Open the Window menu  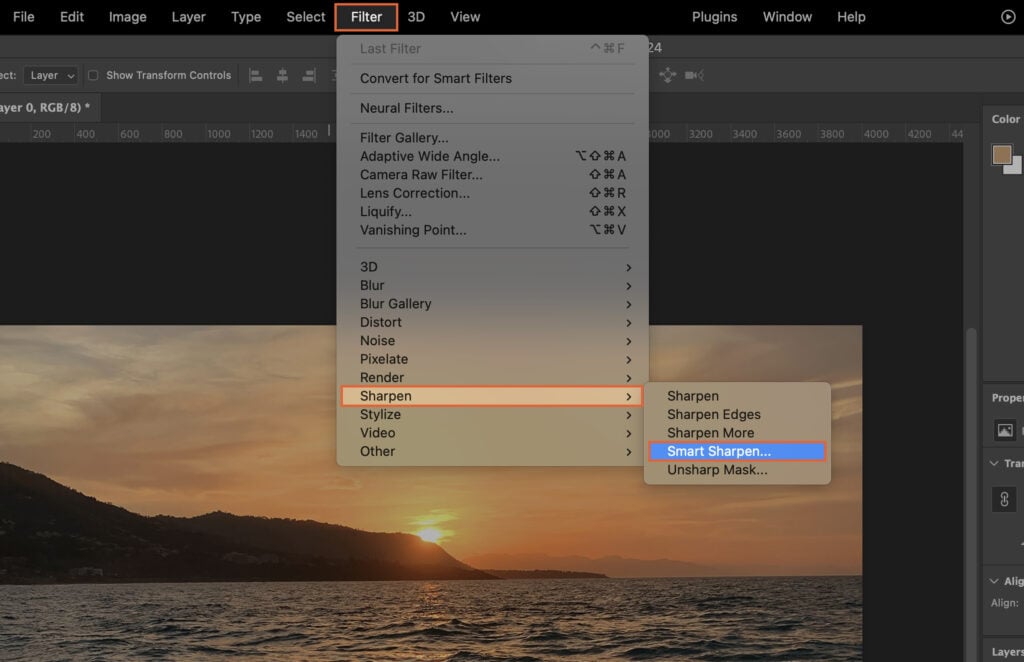[787, 16]
